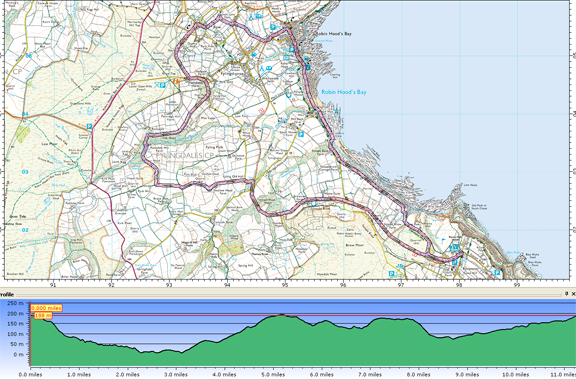Click the picnic and parking icon pair
Viewport: 576px width, 380px height.
point(160,85)
